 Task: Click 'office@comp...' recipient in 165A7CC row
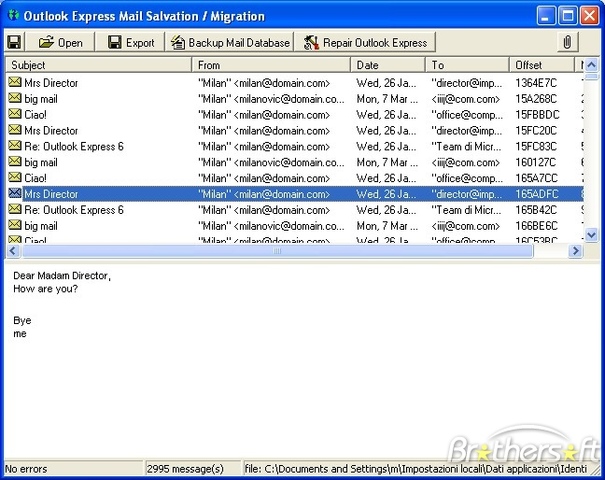click(x=467, y=178)
